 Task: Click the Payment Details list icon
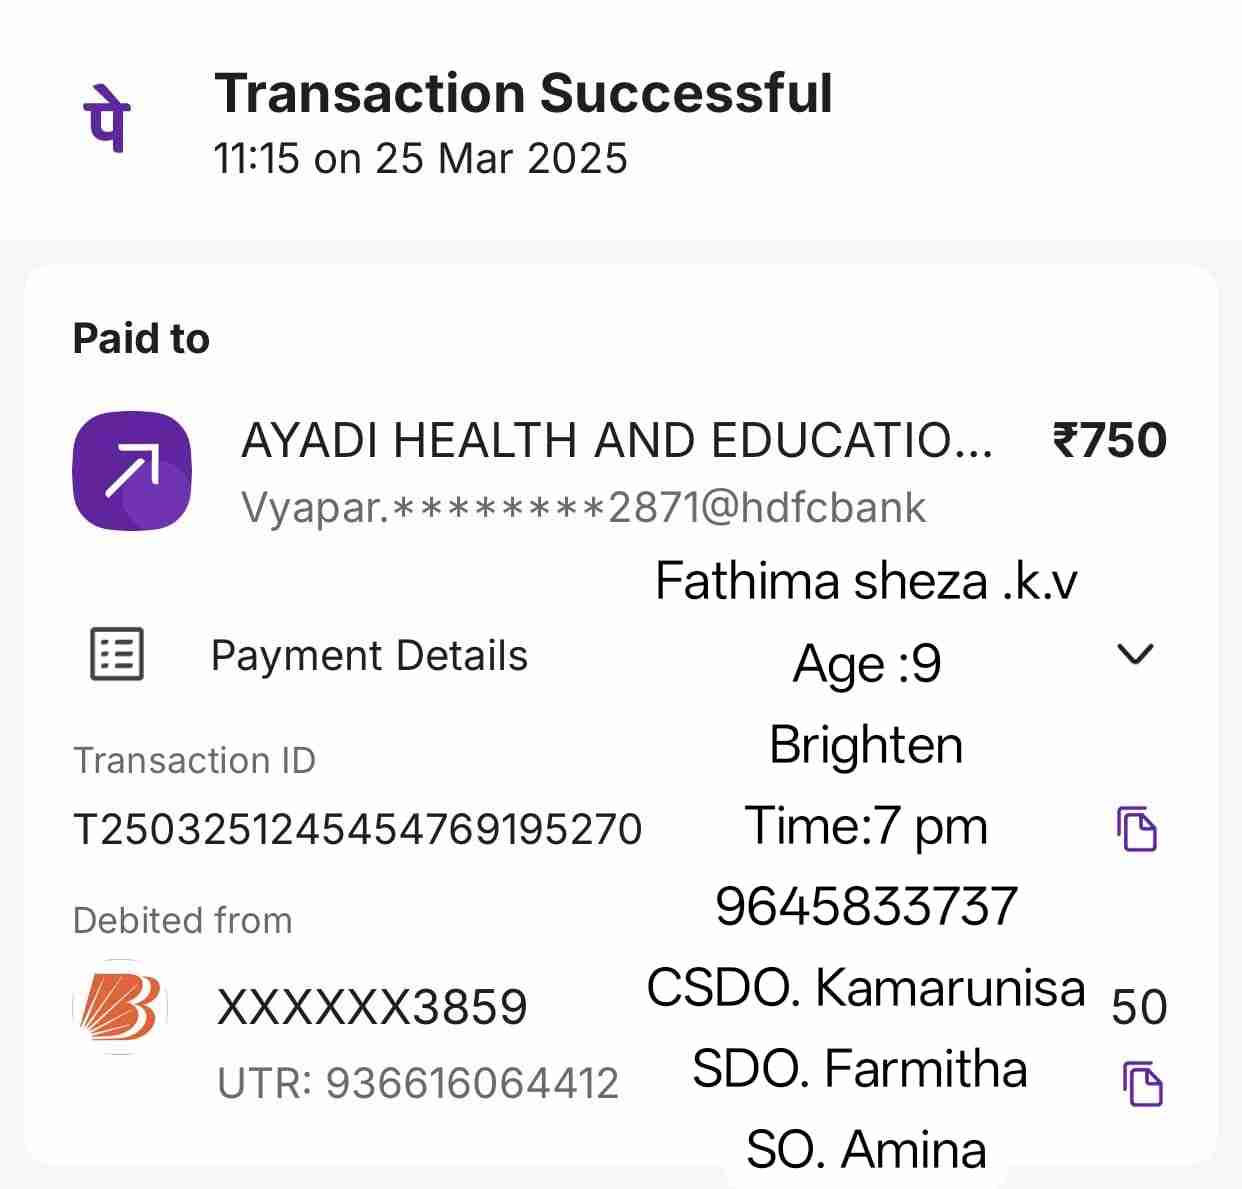pos(117,655)
